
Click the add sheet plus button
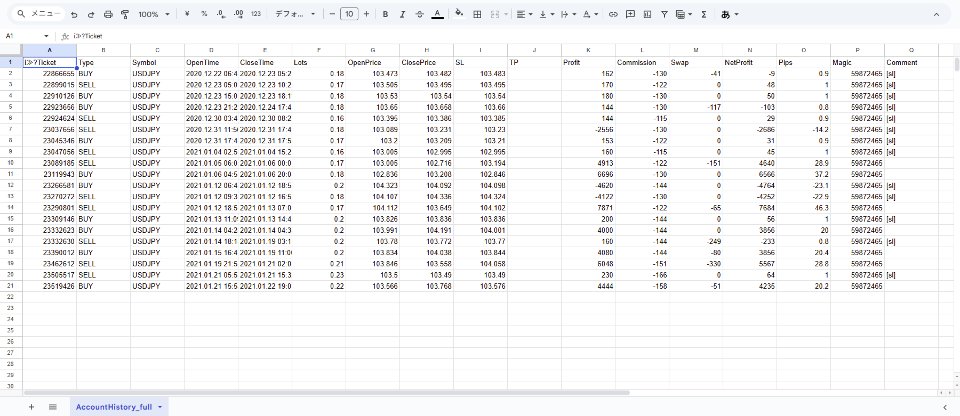pos(31,407)
